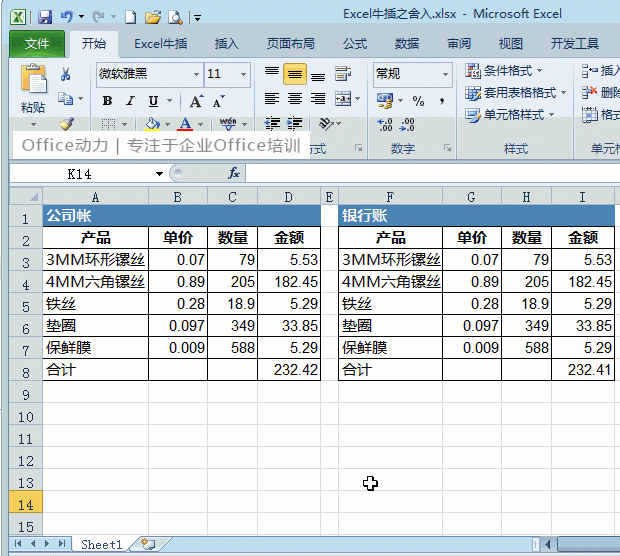
Task: Switch to the 审阅 tab
Action: click(459, 43)
